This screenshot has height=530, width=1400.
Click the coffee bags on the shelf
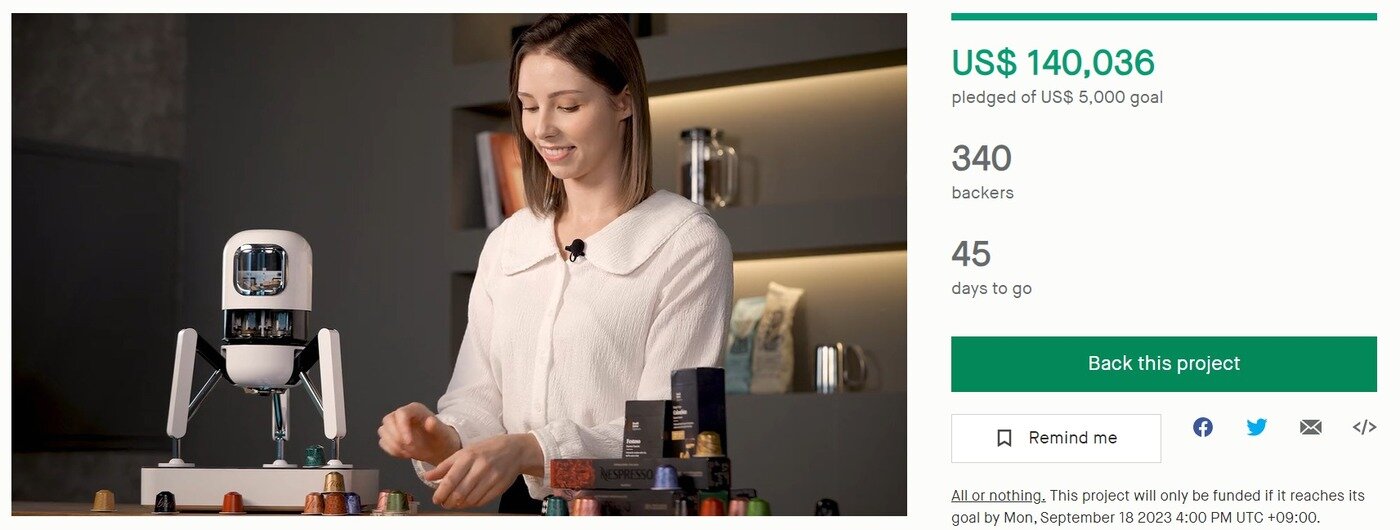point(764,338)
